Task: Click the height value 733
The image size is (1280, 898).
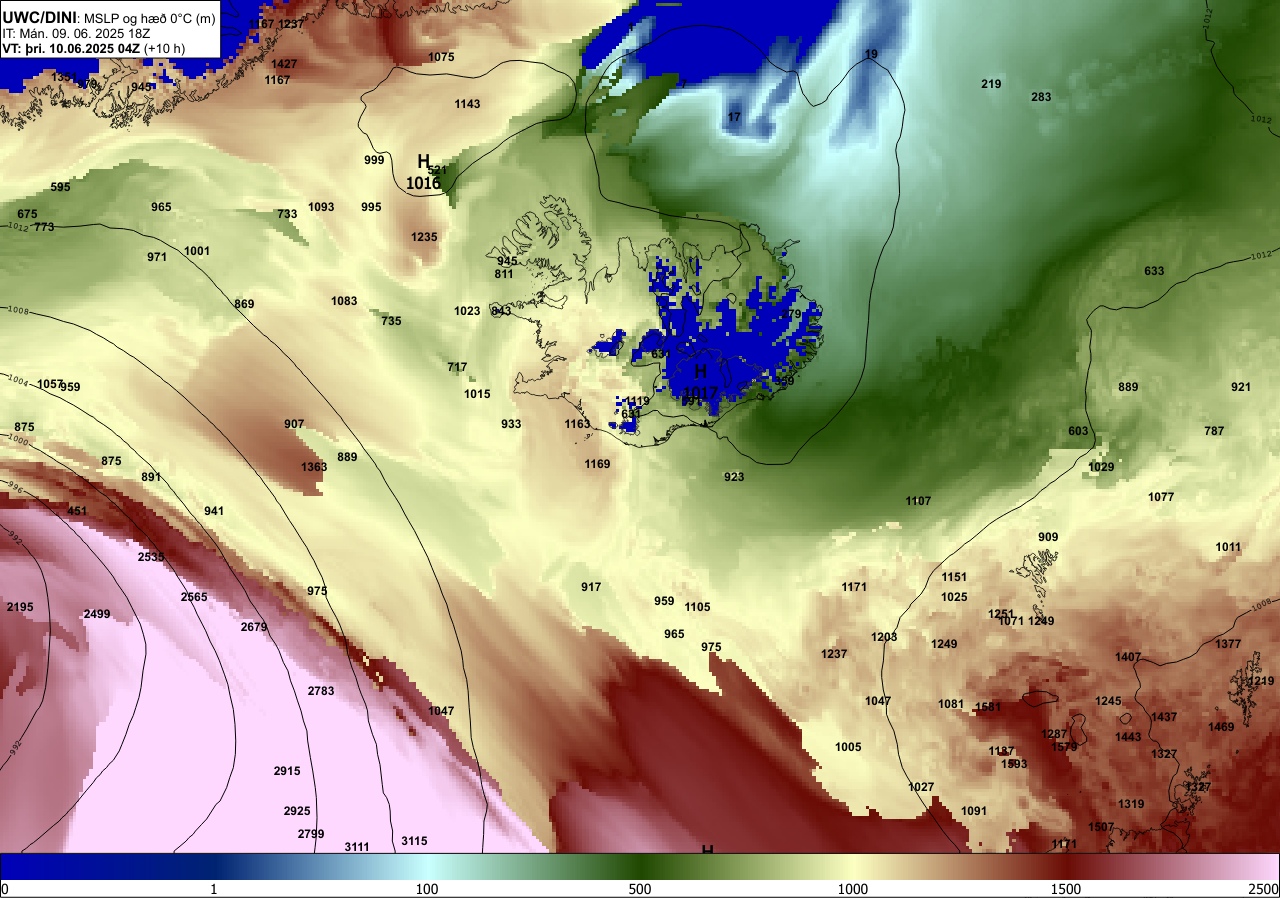Action: pos(287,214)
